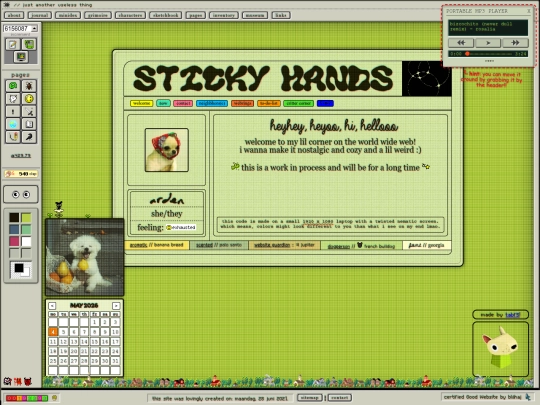Click the rainbow color strip in status bar
Viewport: 540px width, 405px height.
(x=27, y=398)
